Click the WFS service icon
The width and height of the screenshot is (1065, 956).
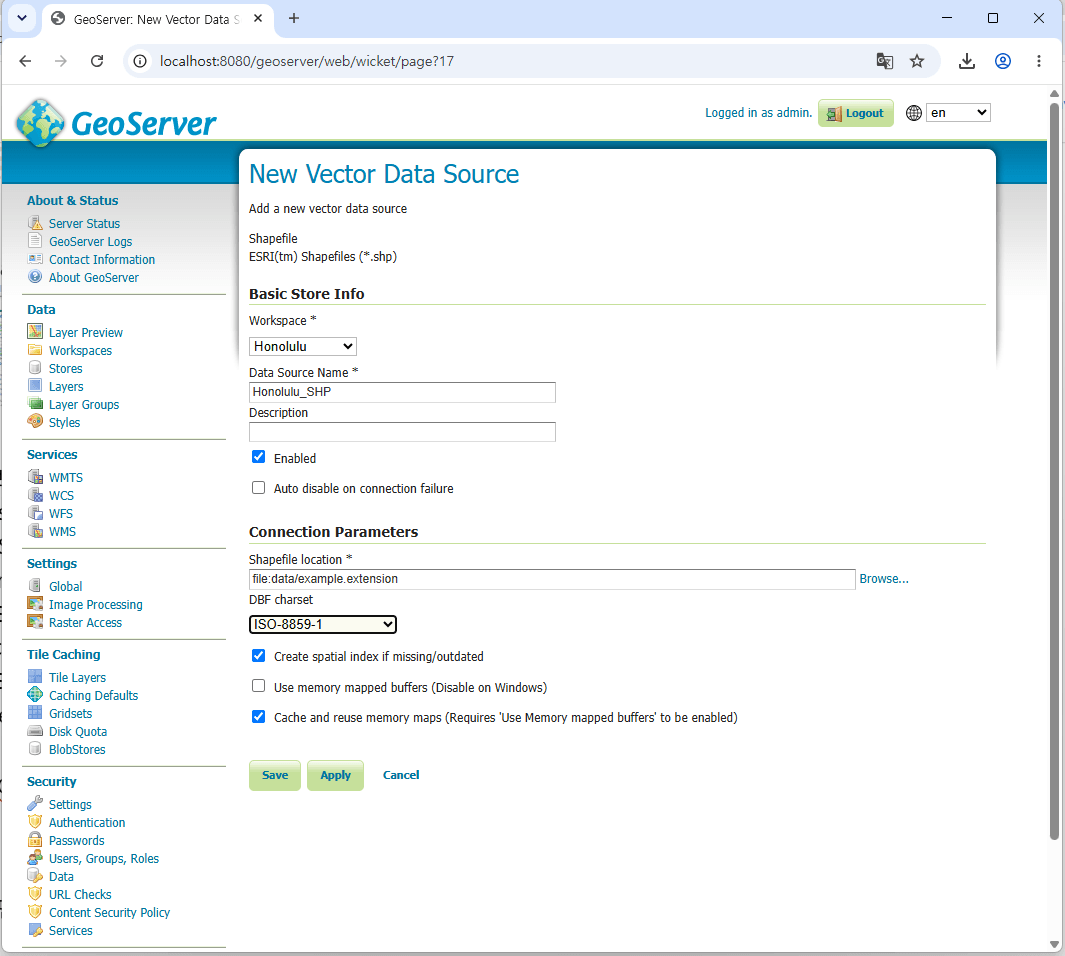tap(35, 513)
